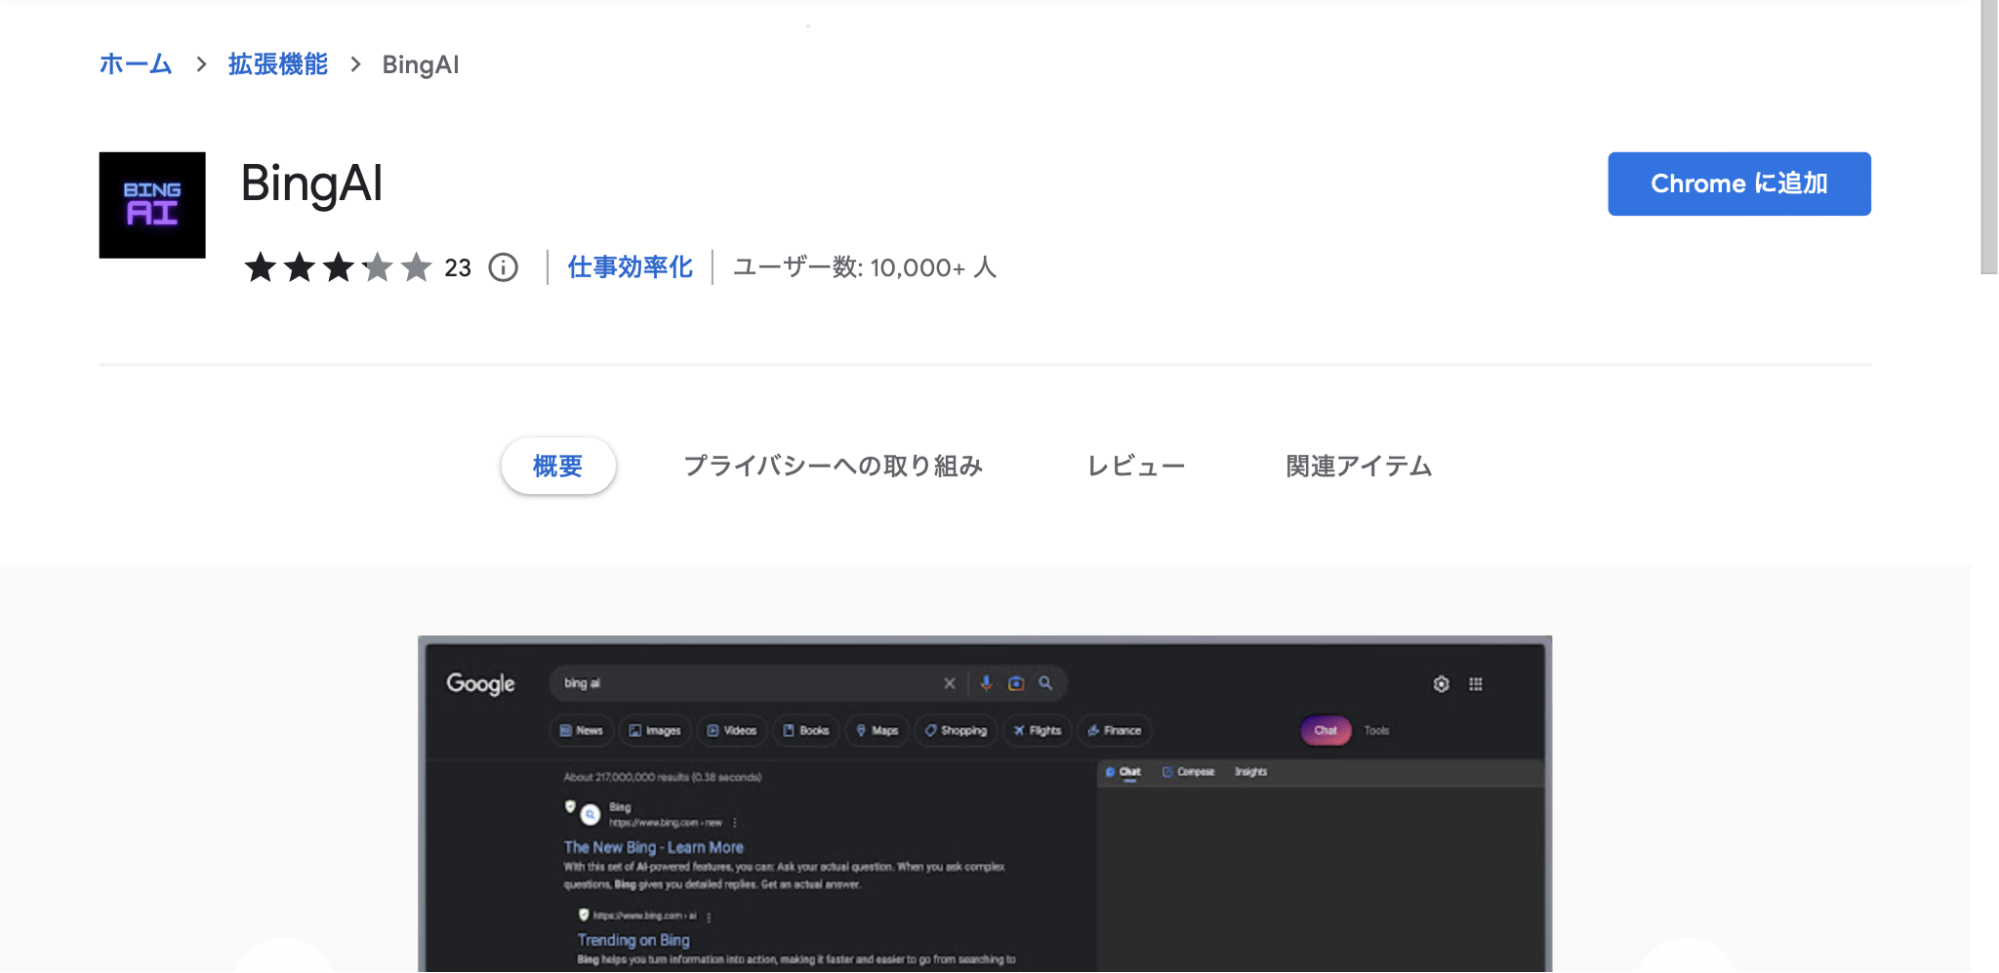Show the next screenshot with the right carousel arrow
The height and width of the screenshot is (973, 1999).
(x=1687, y=957)
